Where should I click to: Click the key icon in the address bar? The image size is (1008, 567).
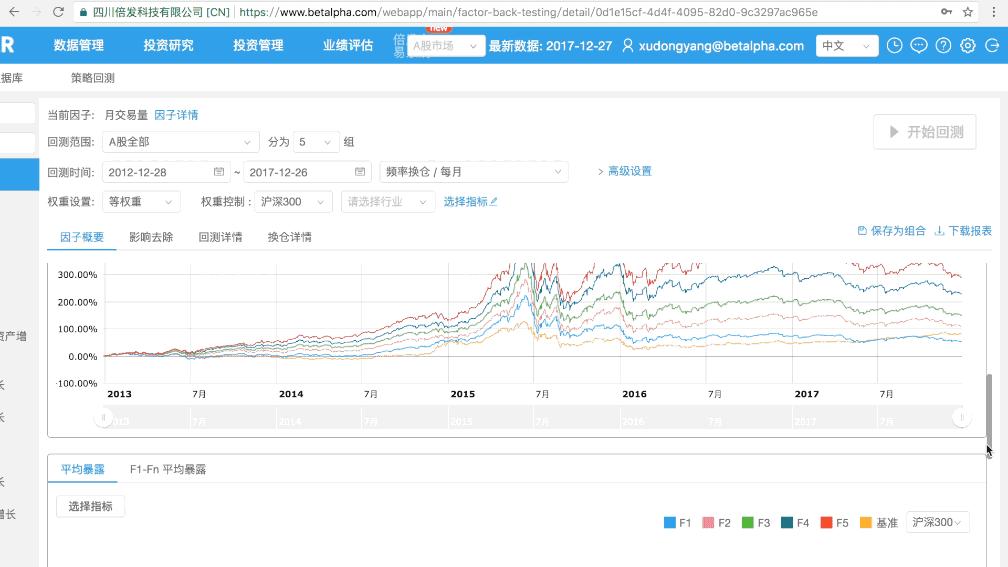[946, 12]
